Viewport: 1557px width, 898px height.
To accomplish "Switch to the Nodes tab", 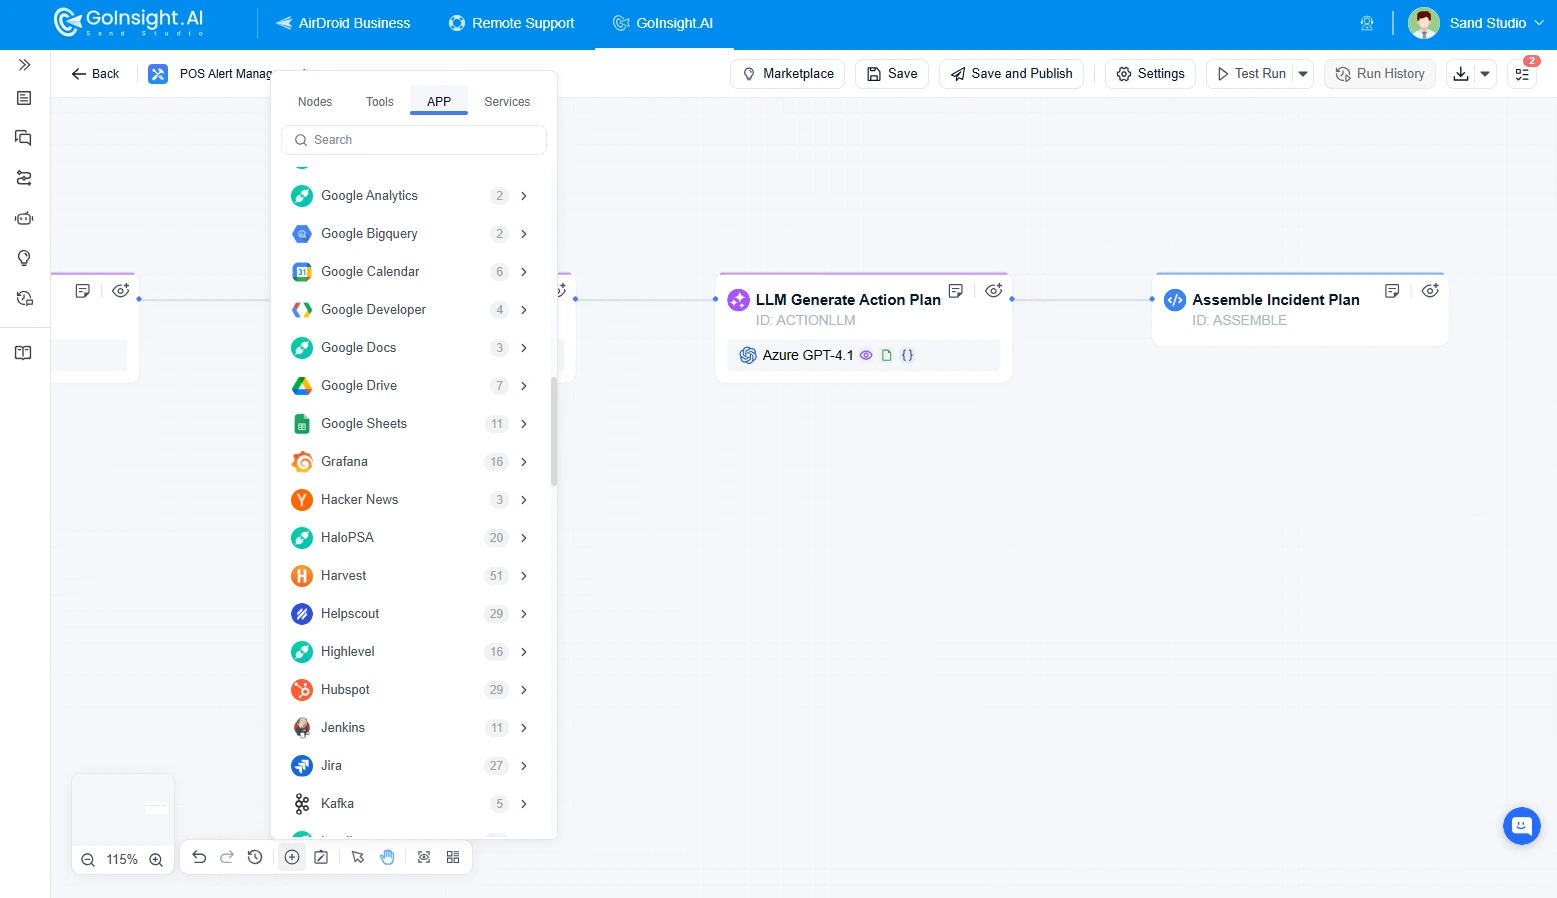I will click(315, 102).
